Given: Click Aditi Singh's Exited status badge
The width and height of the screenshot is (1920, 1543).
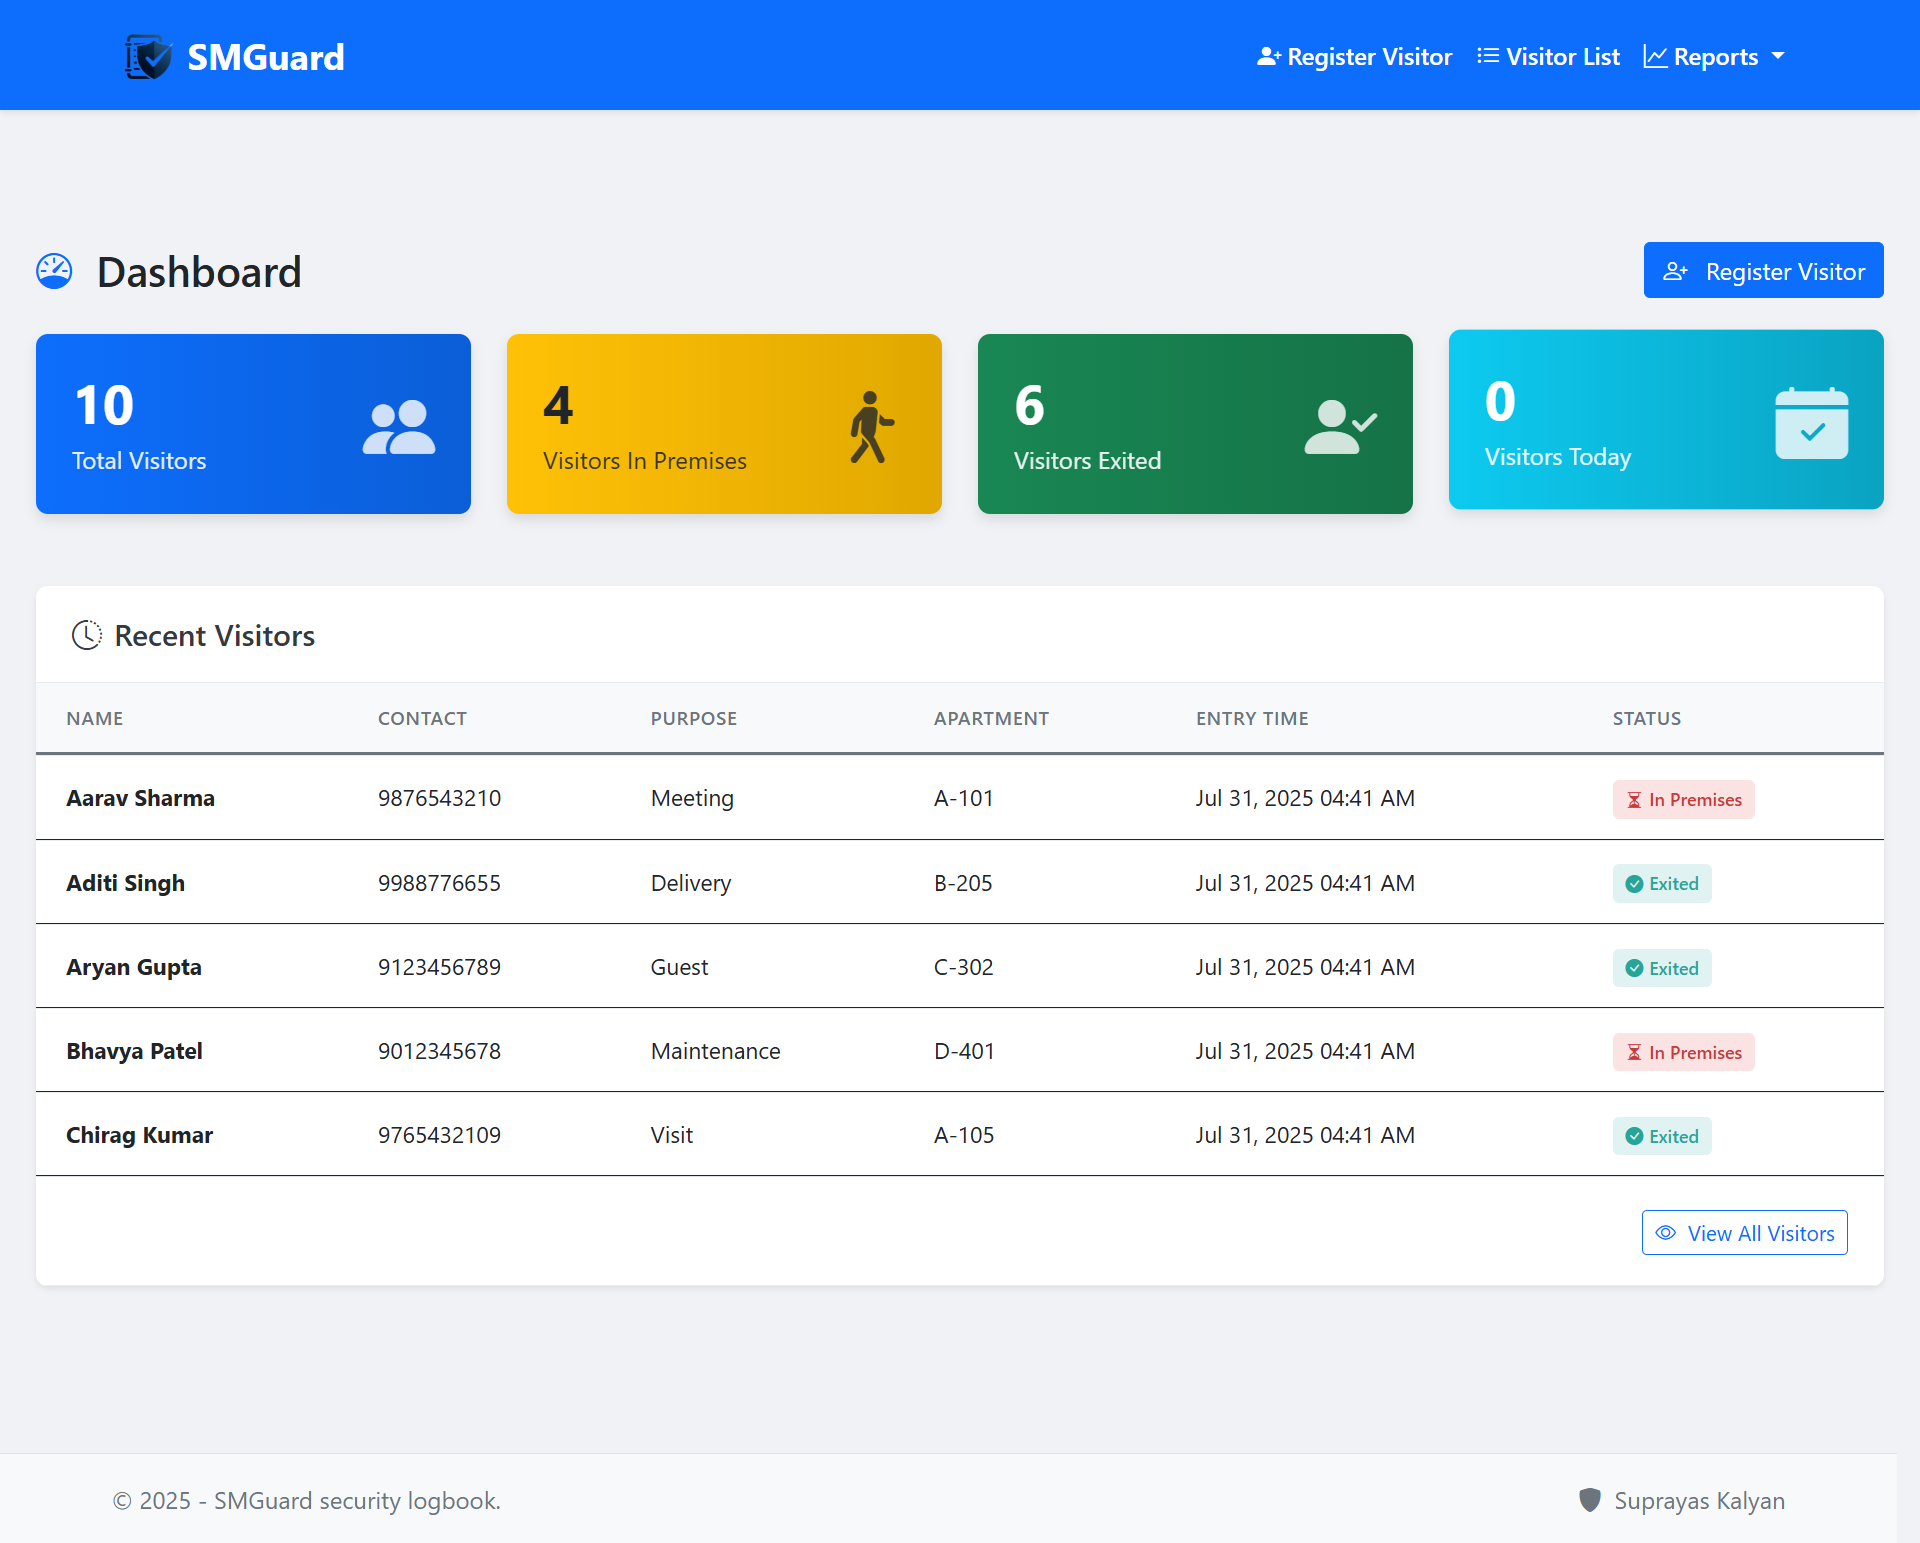Looking at the screenshot, I should [x=1661, y=884].
